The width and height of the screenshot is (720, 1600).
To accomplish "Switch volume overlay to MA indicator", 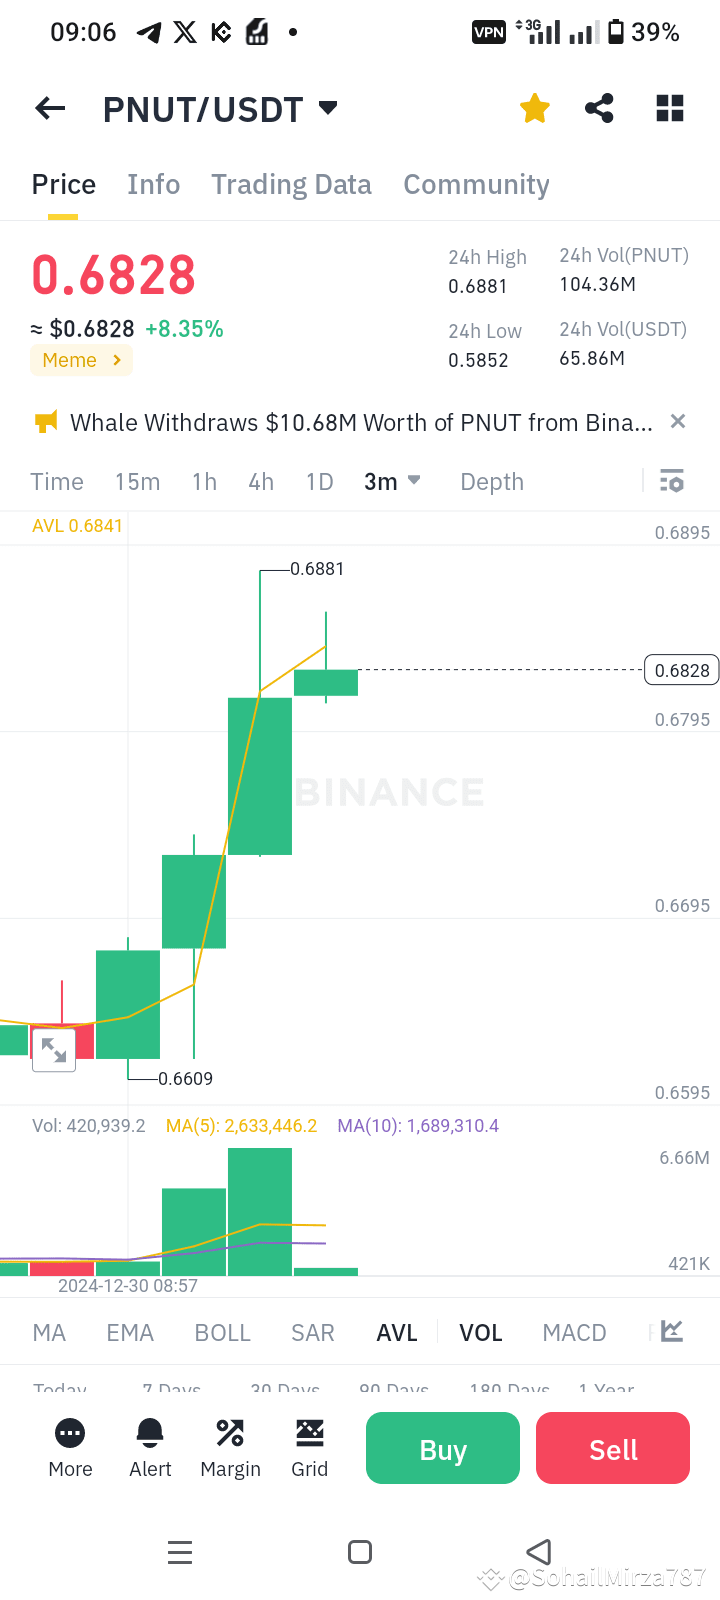I will (x=48, y=1332).
